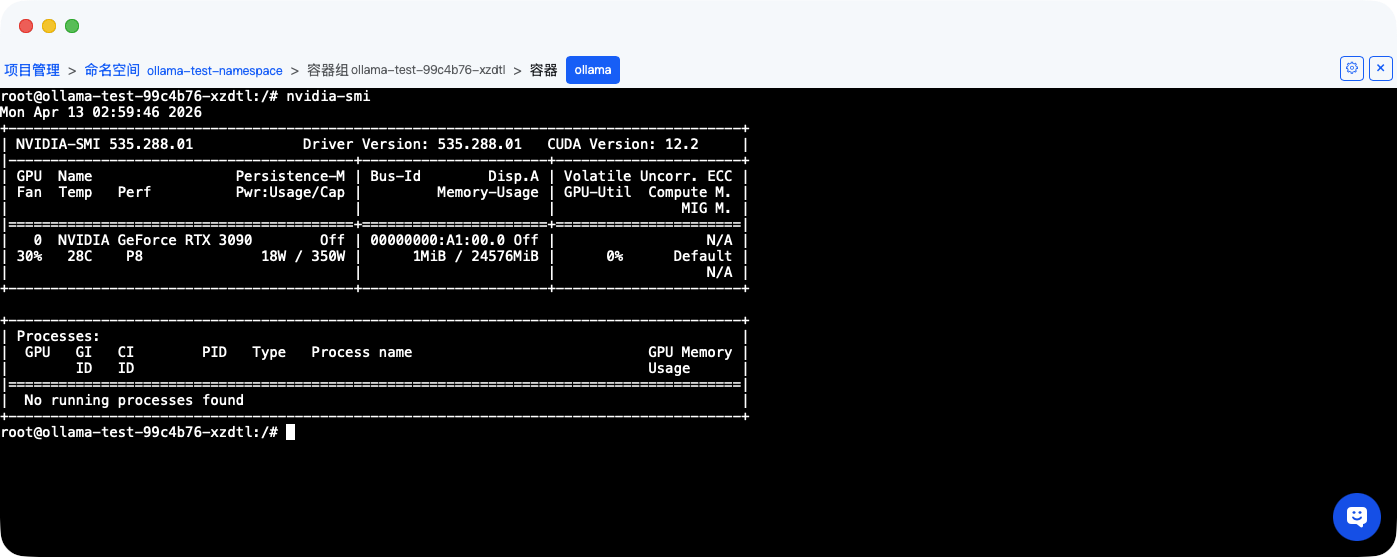Image resolution: width=1397 pixels, height=557 pixels.
Task: Click the 容器组 breadcrumb label
Action: [328, 70]
